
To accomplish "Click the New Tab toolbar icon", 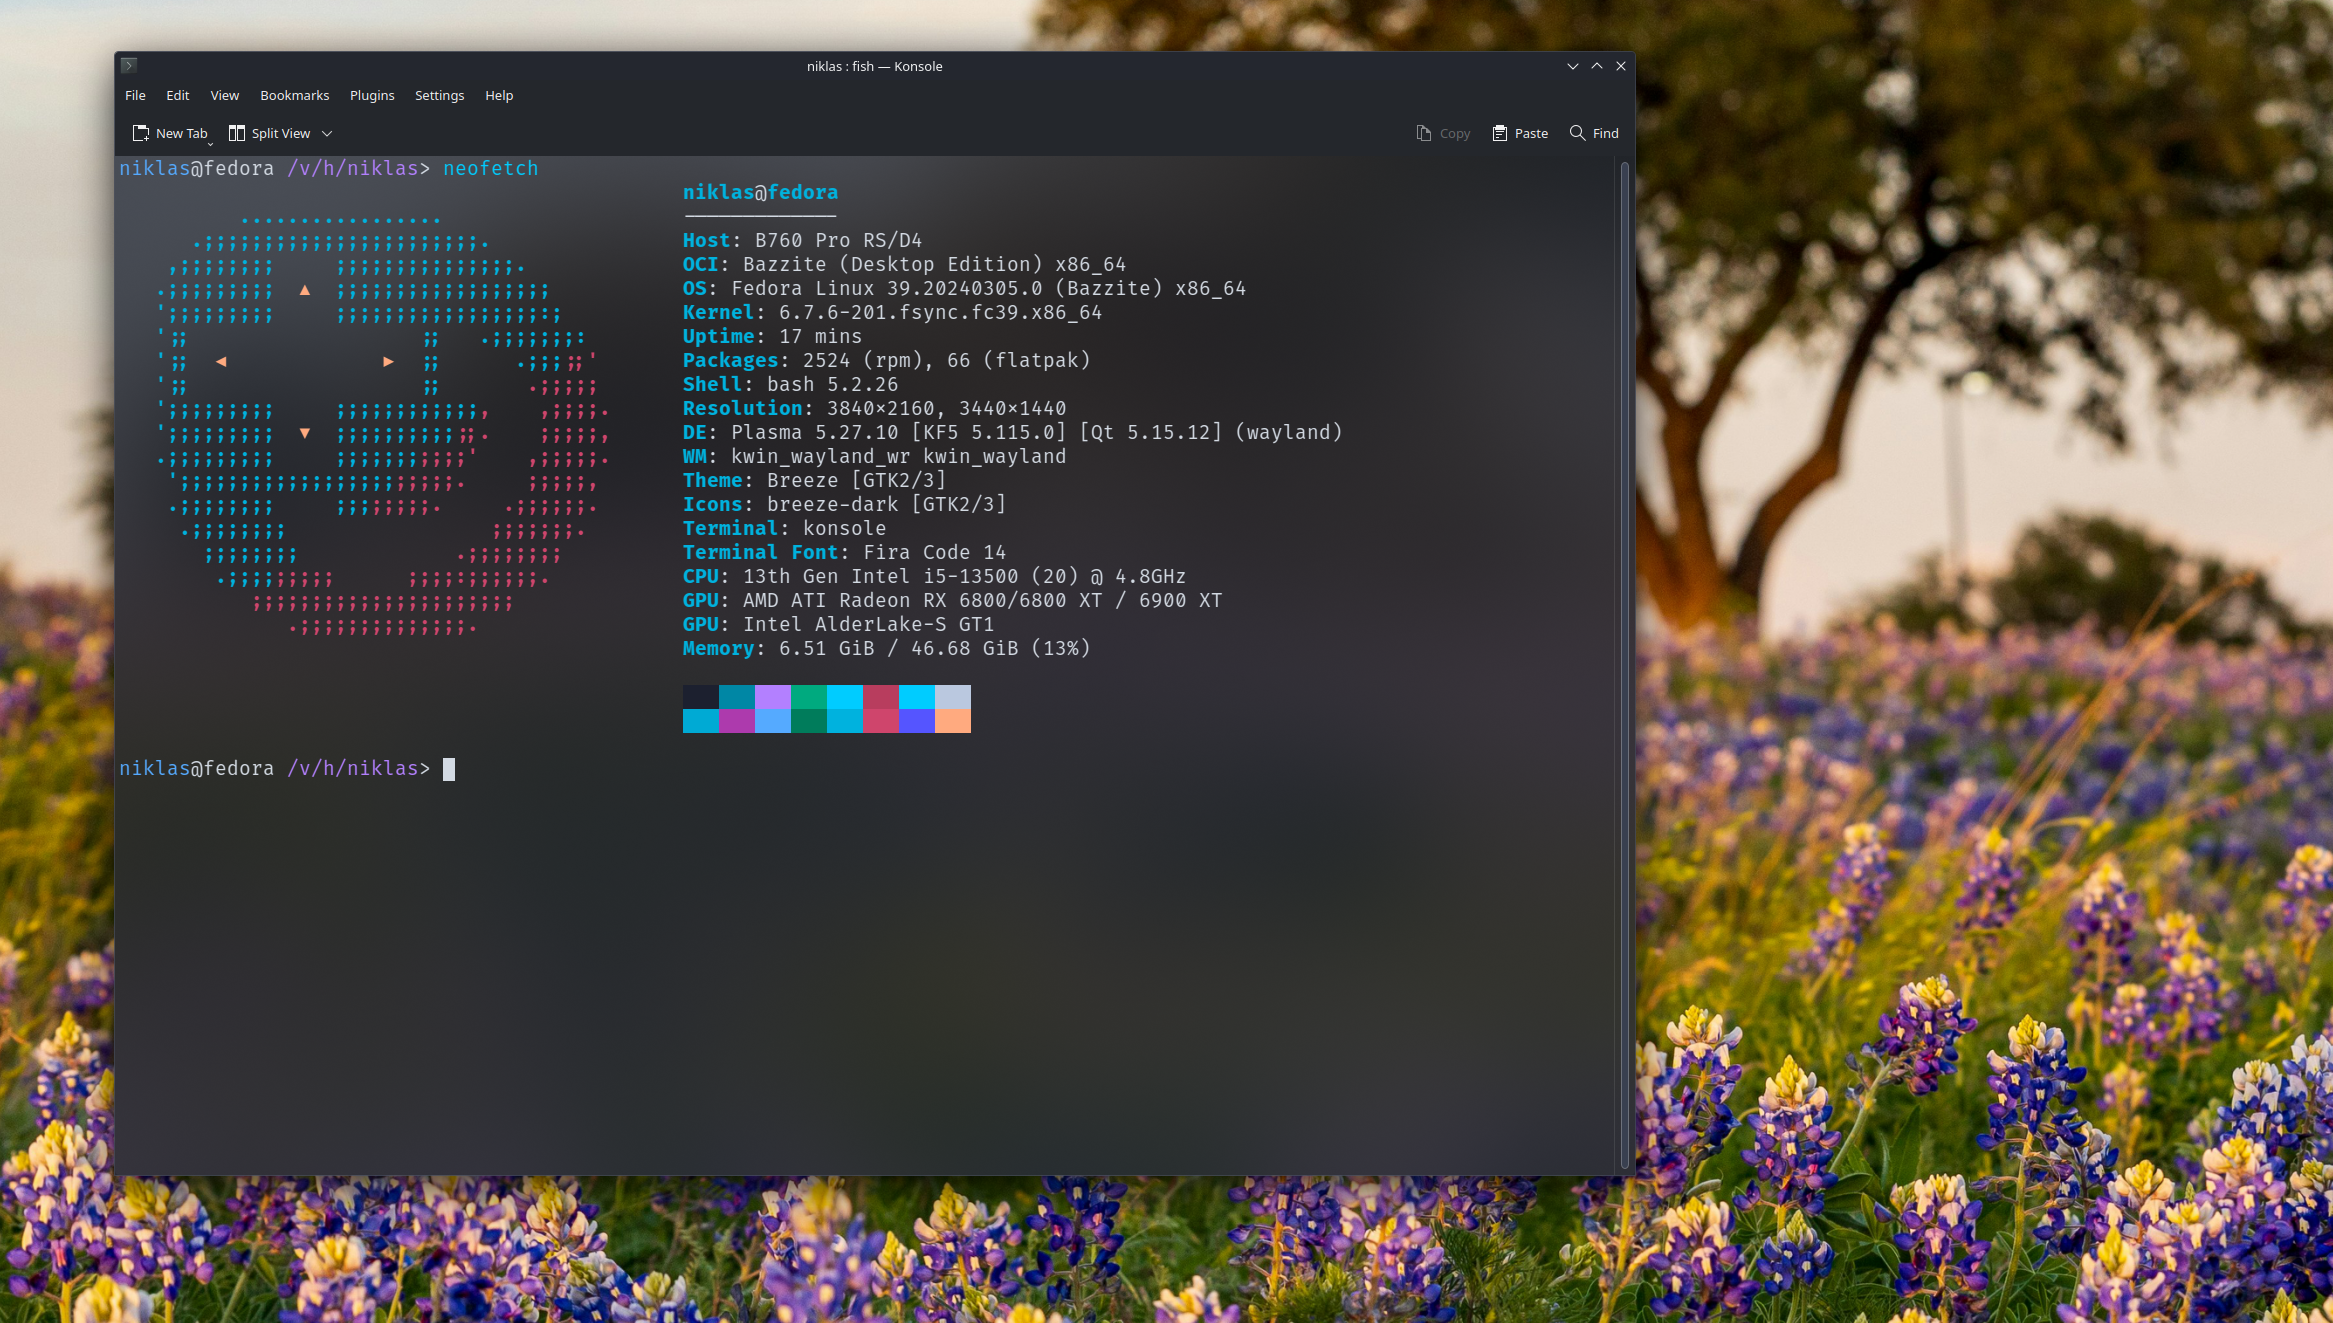I will pyautogui.click(x=141, y=133).
